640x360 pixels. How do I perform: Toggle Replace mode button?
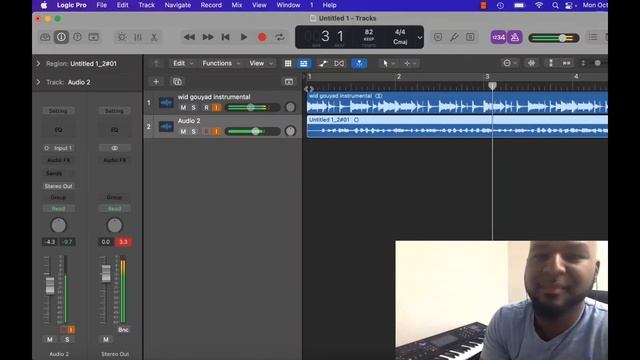point(438,37)
